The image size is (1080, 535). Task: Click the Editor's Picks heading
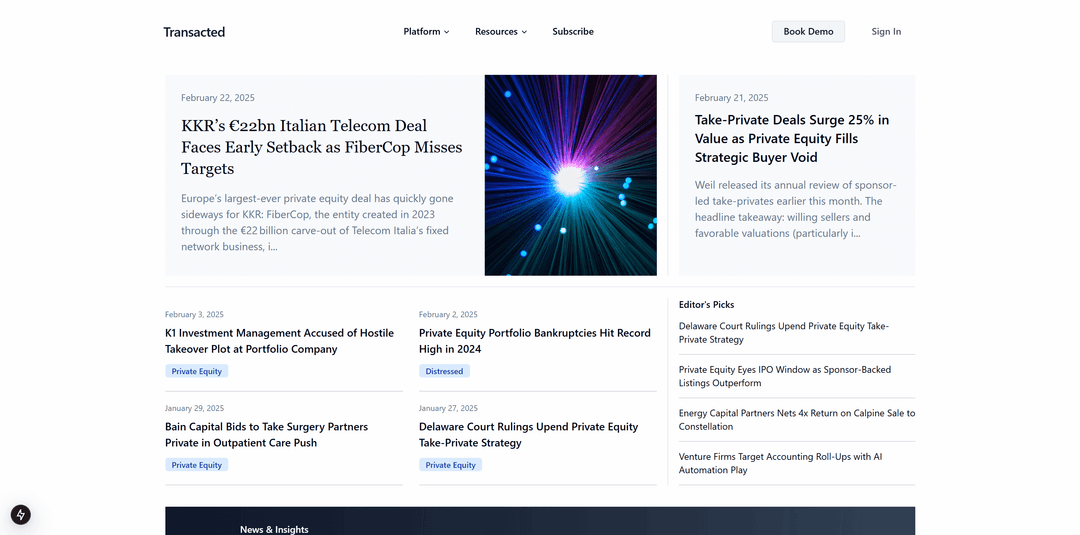tap(706, 304)
